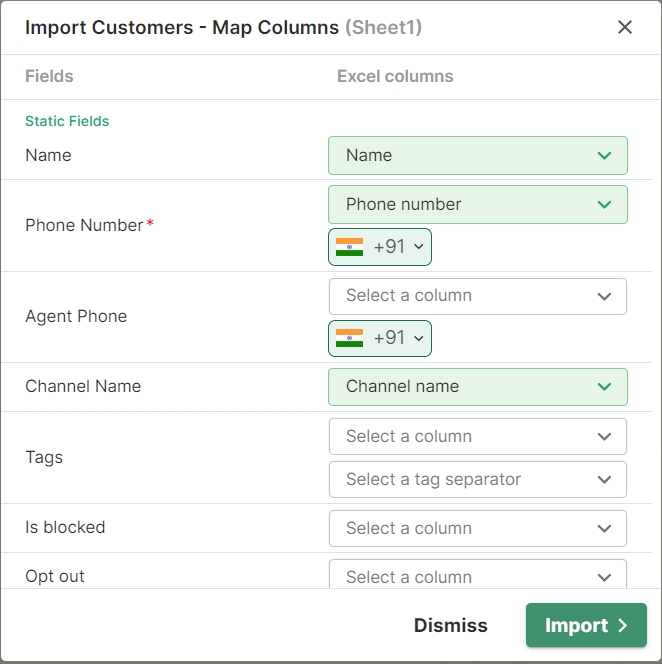The height and width of the screenshot is (664, 662).
Task: Select a column for Is blocked field
Action: pos(477,528)
